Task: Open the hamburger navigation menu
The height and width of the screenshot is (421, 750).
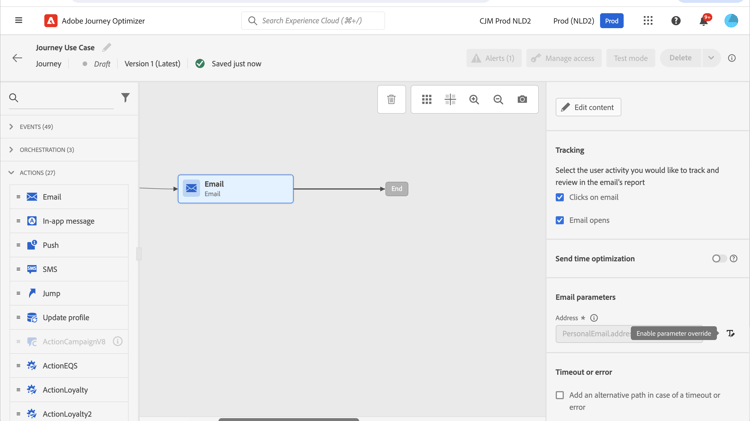Action: click(x=18, y=20)
